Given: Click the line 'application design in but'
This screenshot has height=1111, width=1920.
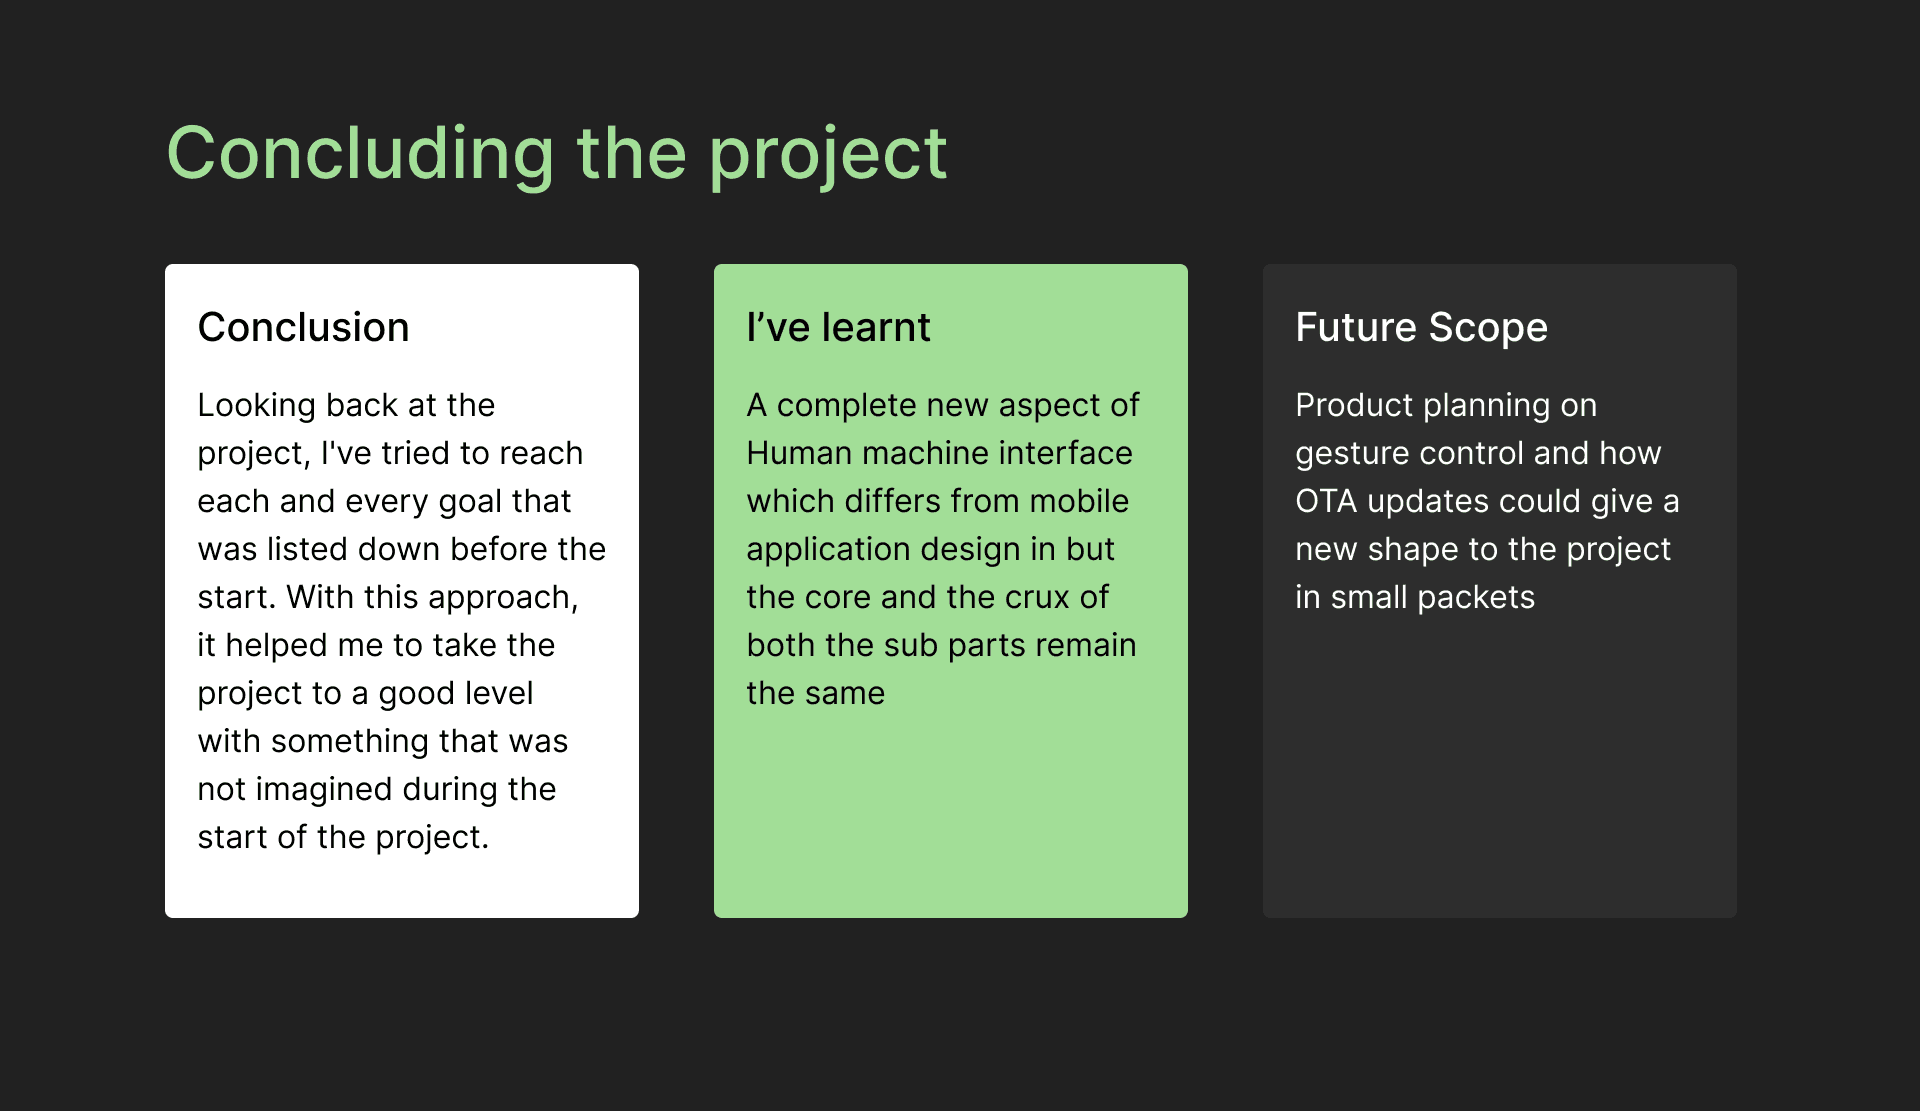Looking at the screenshot, I should pyautogui.click(x=930, y=549).
